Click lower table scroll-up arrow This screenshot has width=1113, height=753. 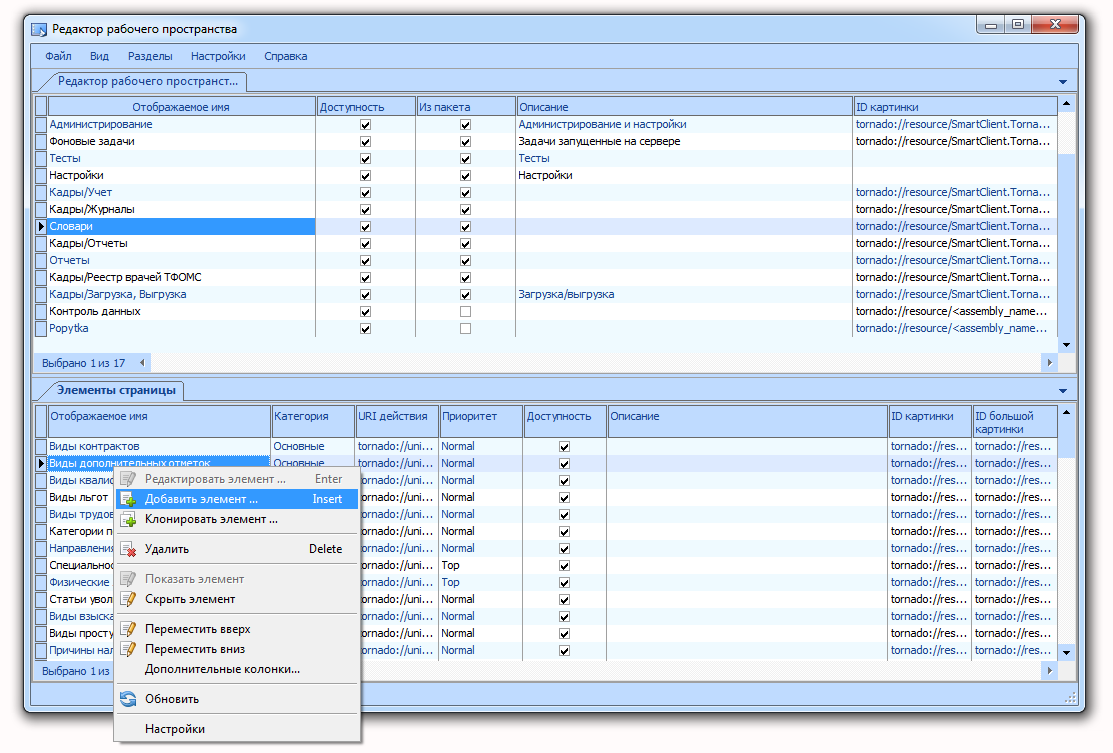click(x=1066, y=412)
